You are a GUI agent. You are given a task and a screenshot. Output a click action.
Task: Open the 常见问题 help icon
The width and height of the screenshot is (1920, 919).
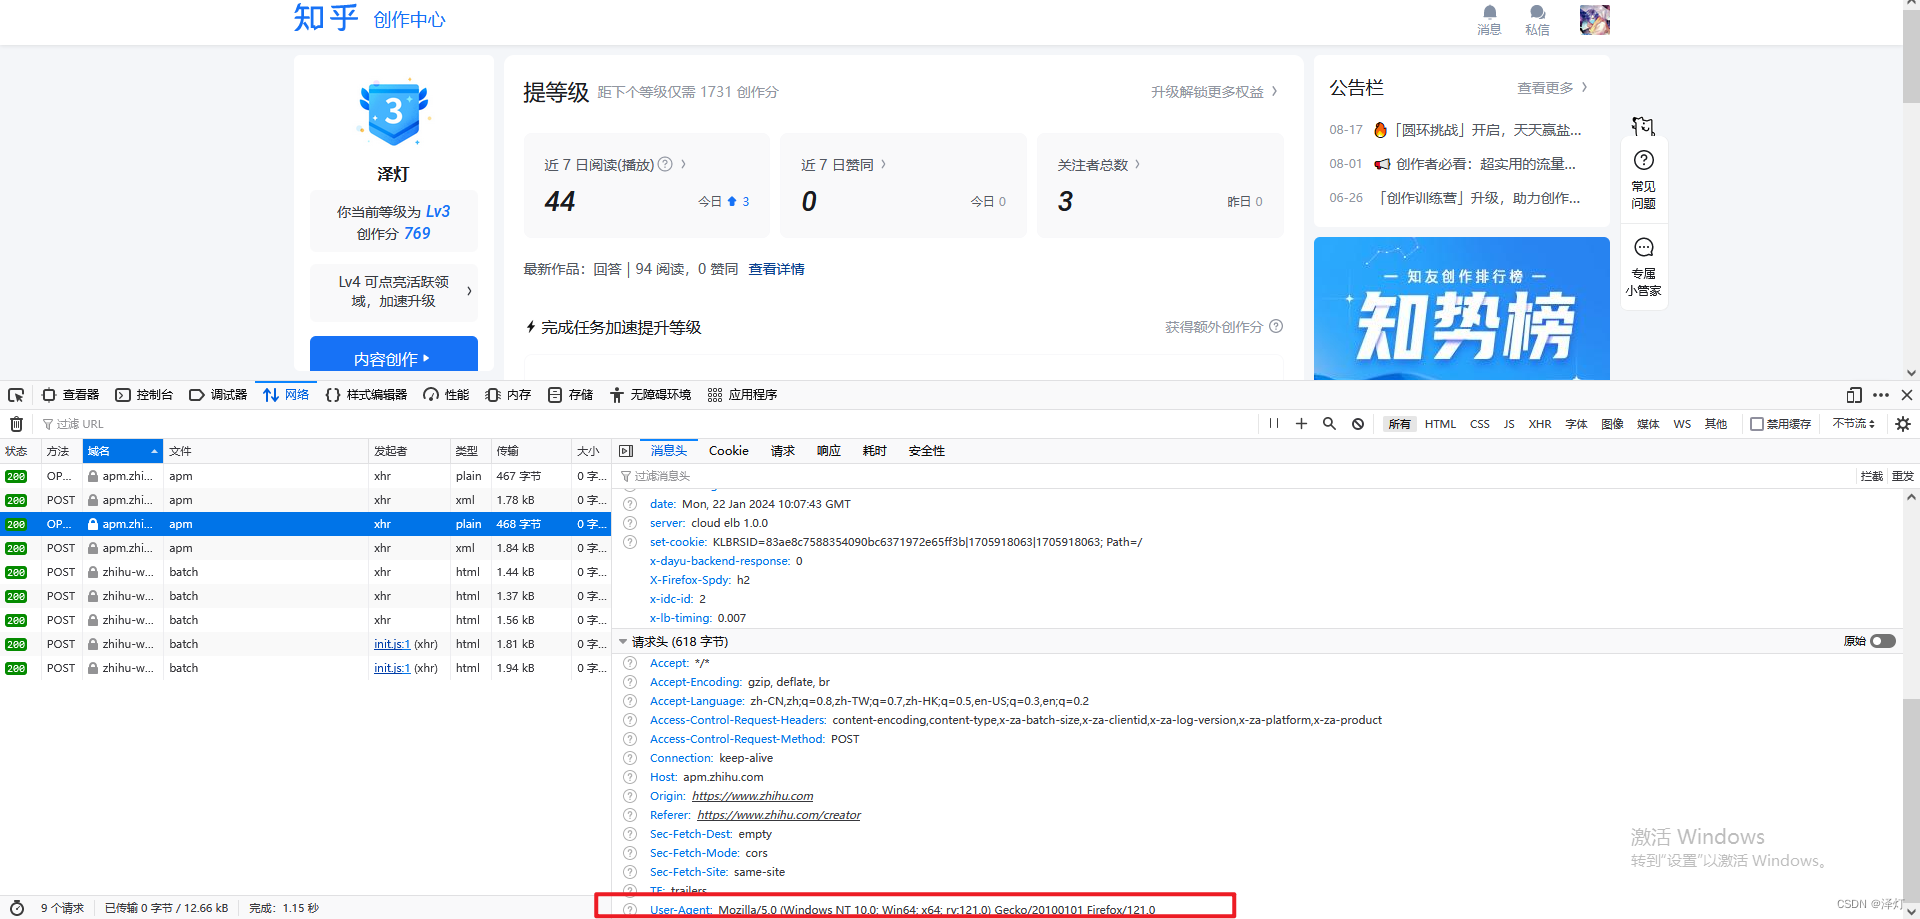coord(1644,160)
